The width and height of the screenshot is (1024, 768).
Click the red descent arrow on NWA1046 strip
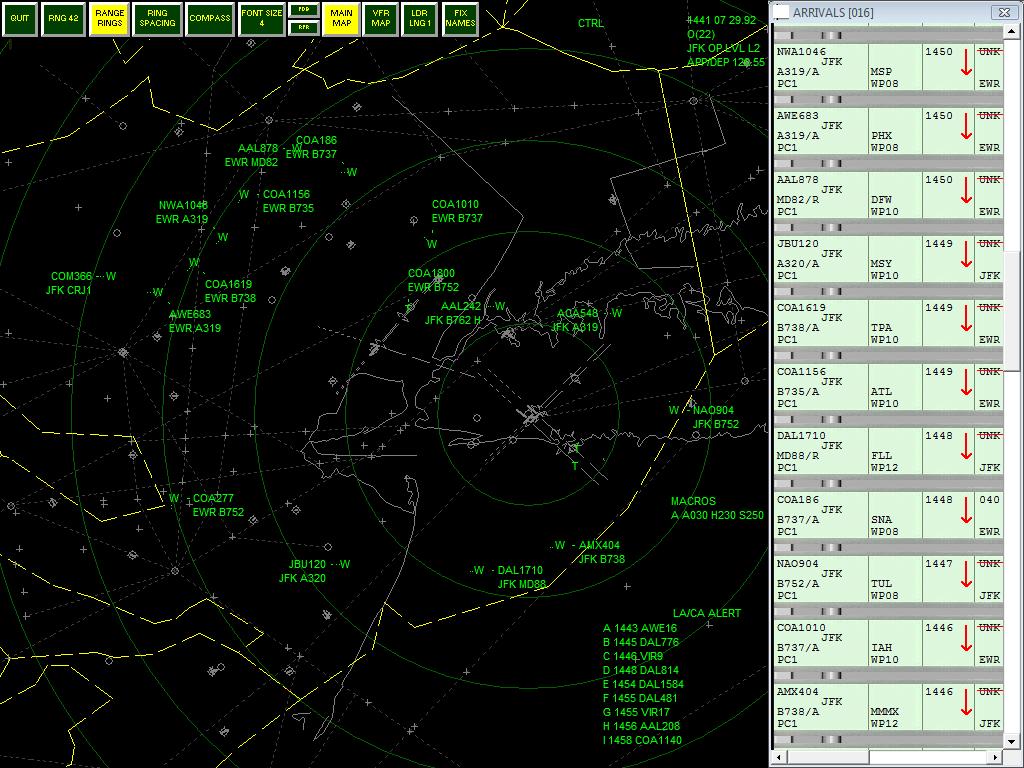click(x=966, y=63)
